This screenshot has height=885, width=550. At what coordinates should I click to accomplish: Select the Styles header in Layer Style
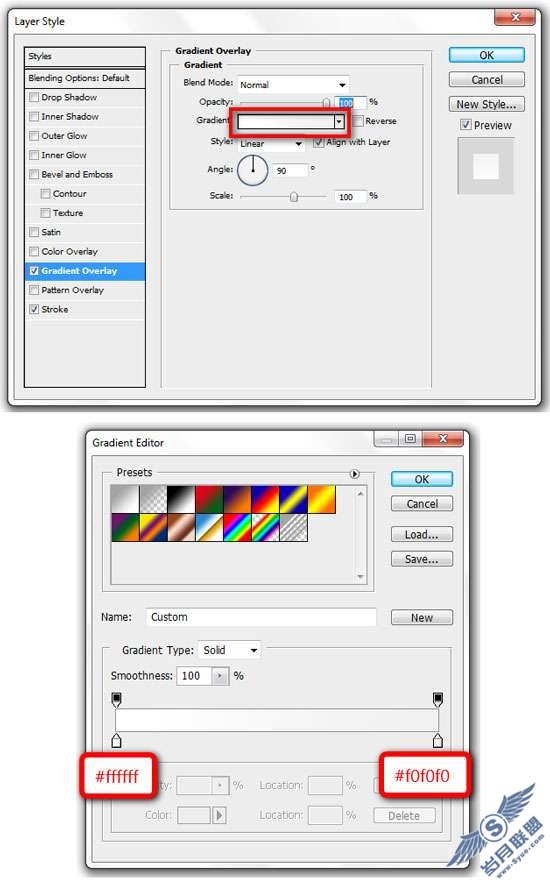click(85, 56)
